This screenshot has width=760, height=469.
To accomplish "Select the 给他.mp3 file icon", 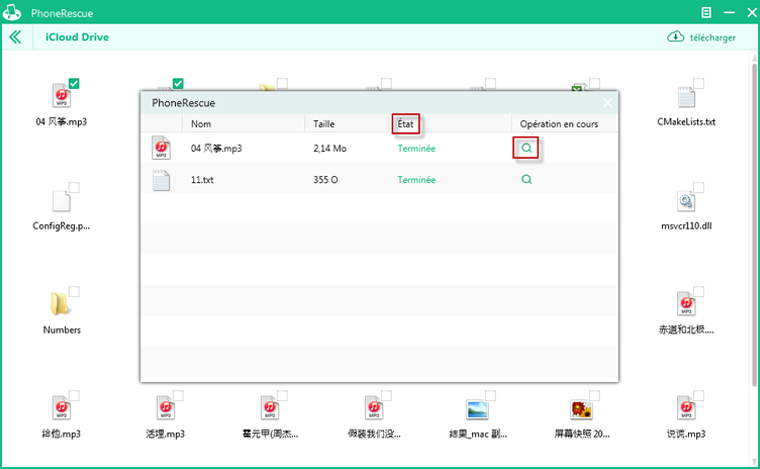I will 61,408.
